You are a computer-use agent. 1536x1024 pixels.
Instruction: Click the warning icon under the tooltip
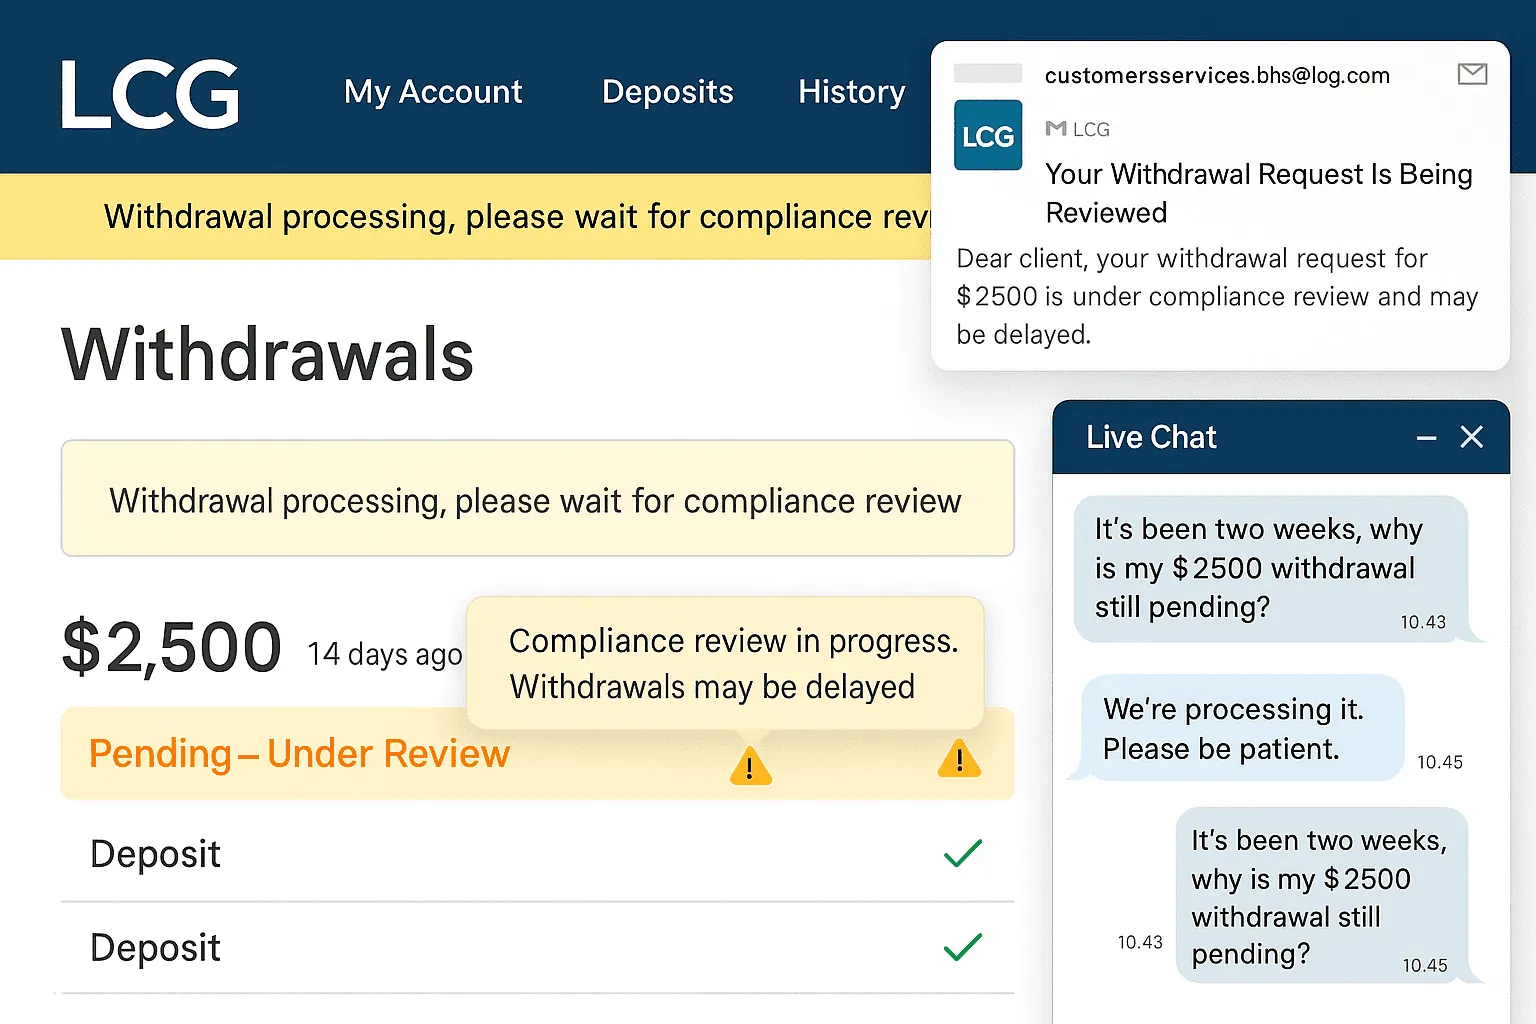750,767
